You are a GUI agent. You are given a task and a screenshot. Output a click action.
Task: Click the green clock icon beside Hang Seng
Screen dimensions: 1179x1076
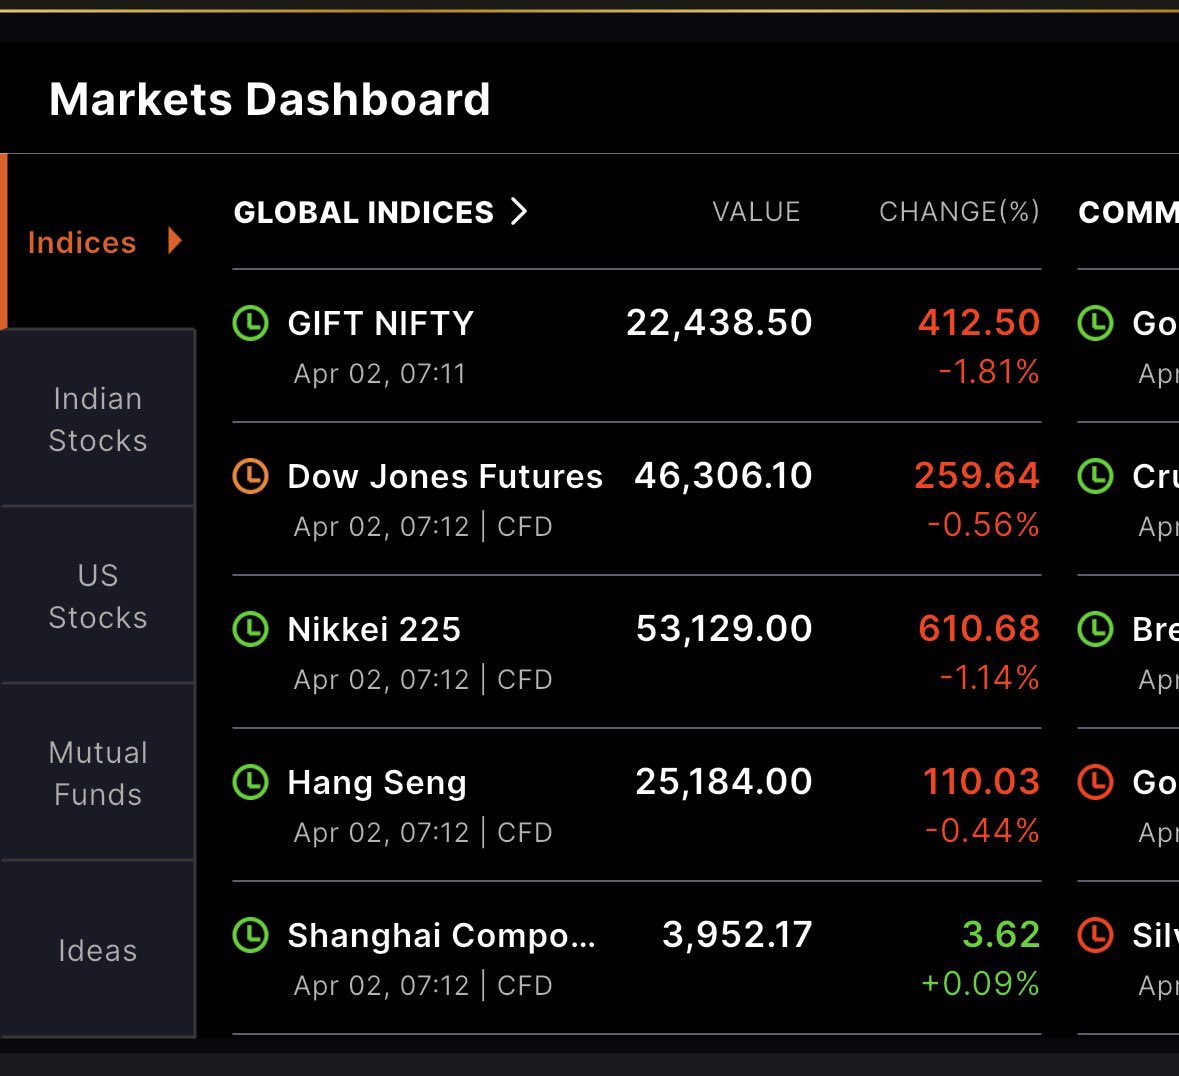250,782
